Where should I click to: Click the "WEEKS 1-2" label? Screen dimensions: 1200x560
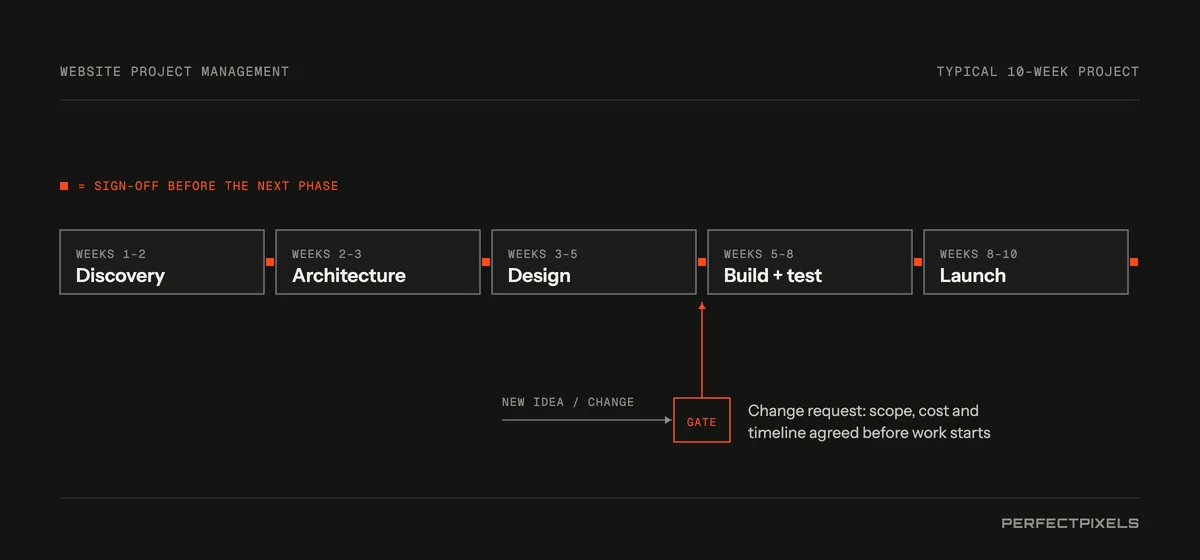click(111, 254)
